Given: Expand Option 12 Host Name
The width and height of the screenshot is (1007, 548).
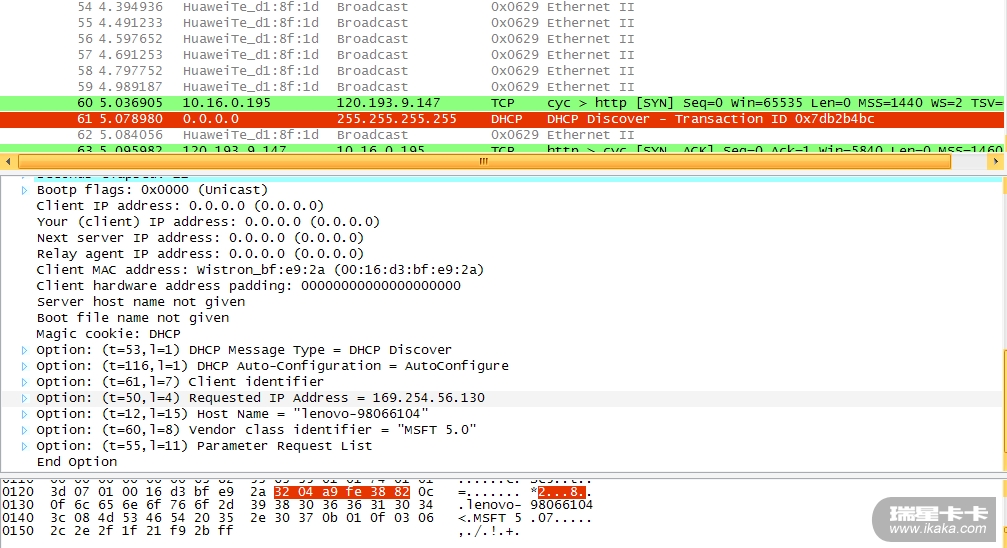Looking at the screenshot, I should point(24,414).
